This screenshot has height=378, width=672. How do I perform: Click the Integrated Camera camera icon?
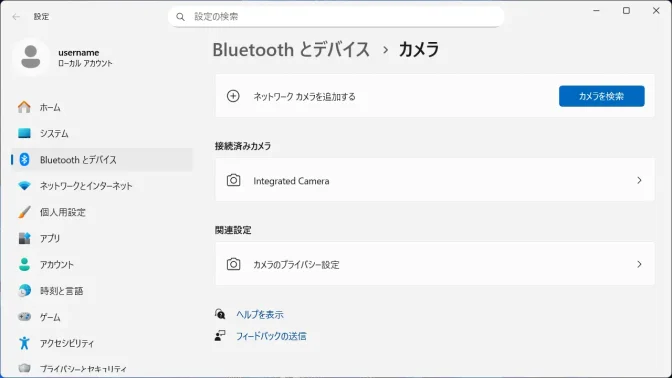tap(233, 180)
